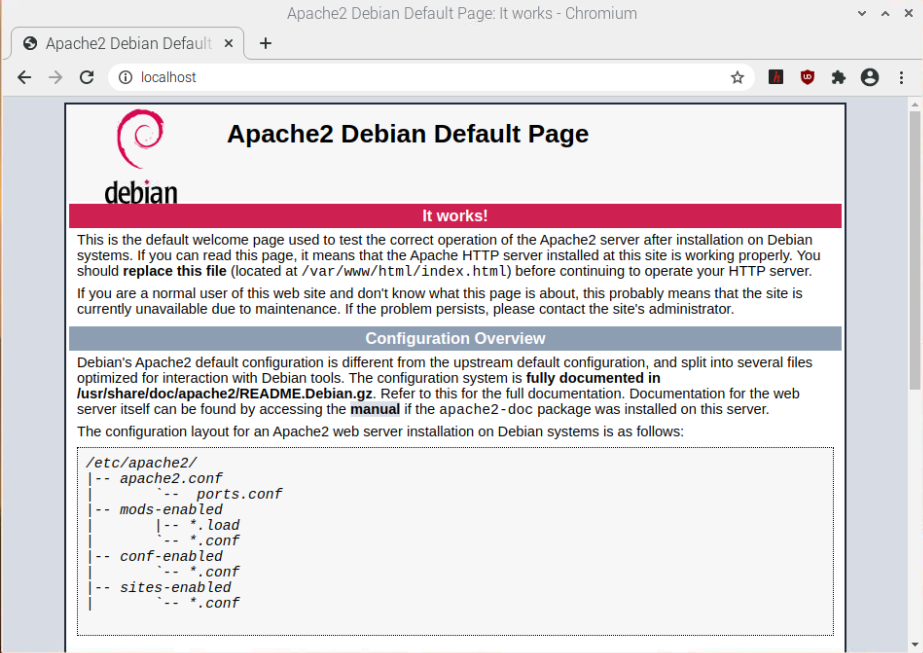923x653 pixels.
Task: Click the 'mods-enabled' tree line
Action: click(x=171, y=509)
